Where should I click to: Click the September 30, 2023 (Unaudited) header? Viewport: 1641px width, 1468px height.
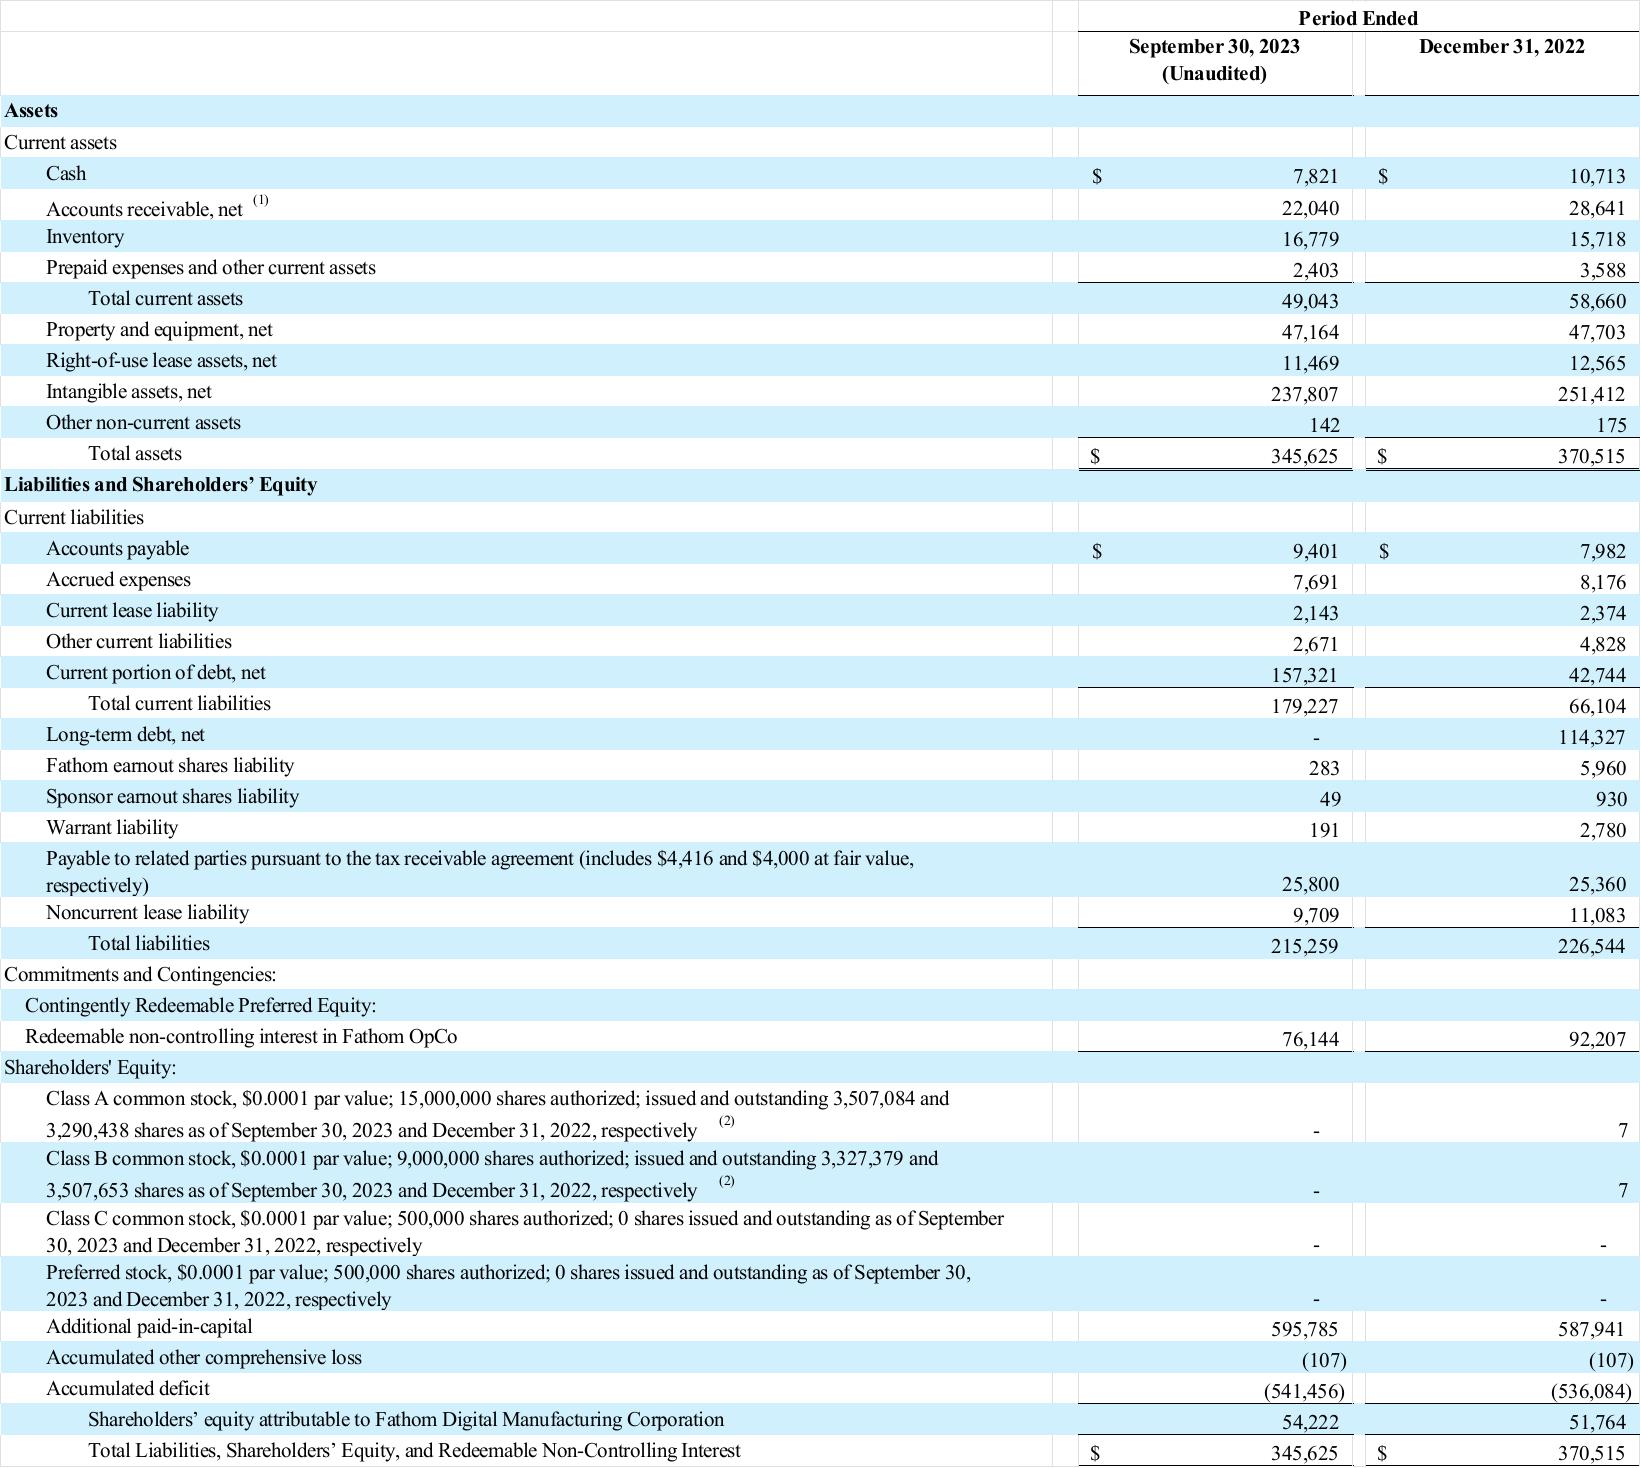click(x=1214, y=60)
